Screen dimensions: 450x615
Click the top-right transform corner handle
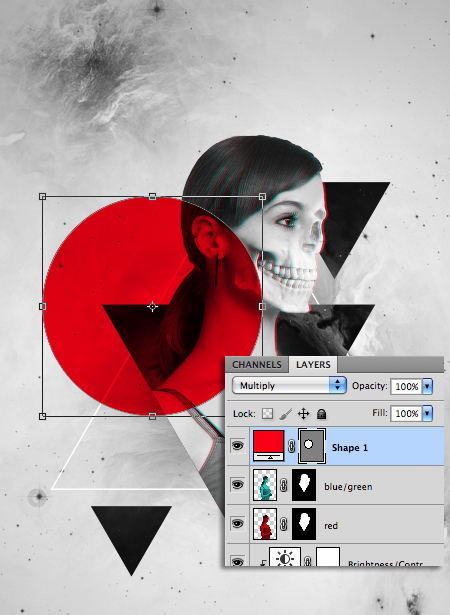[262, 196]
